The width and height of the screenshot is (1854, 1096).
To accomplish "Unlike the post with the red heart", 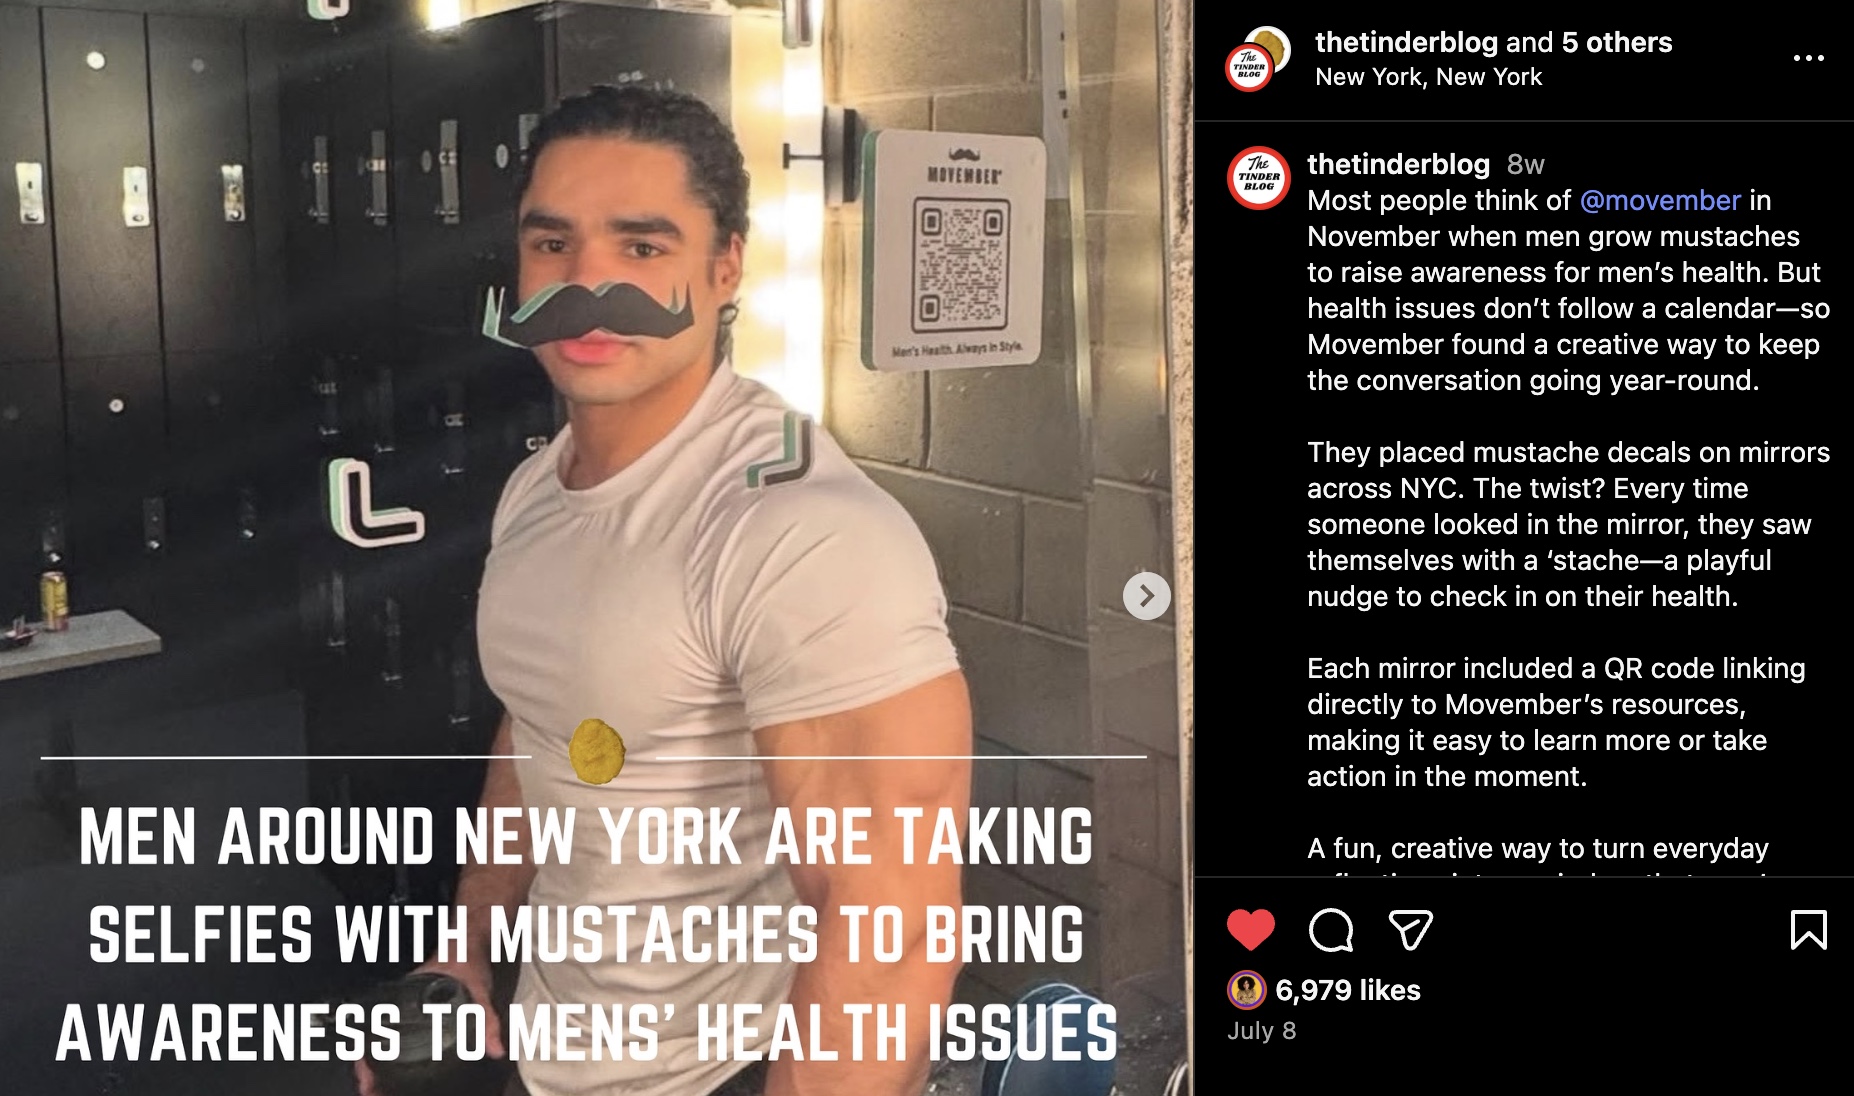I will 1250,930.
